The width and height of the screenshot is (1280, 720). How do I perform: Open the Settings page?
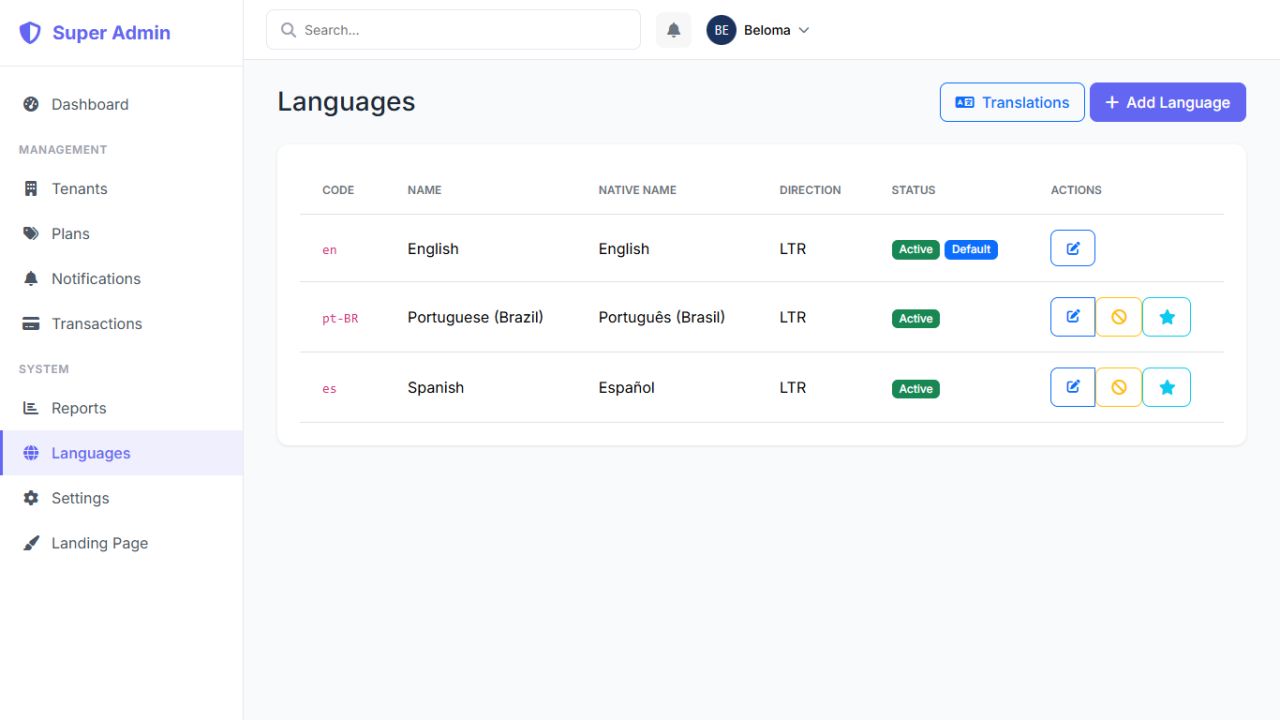80,498
